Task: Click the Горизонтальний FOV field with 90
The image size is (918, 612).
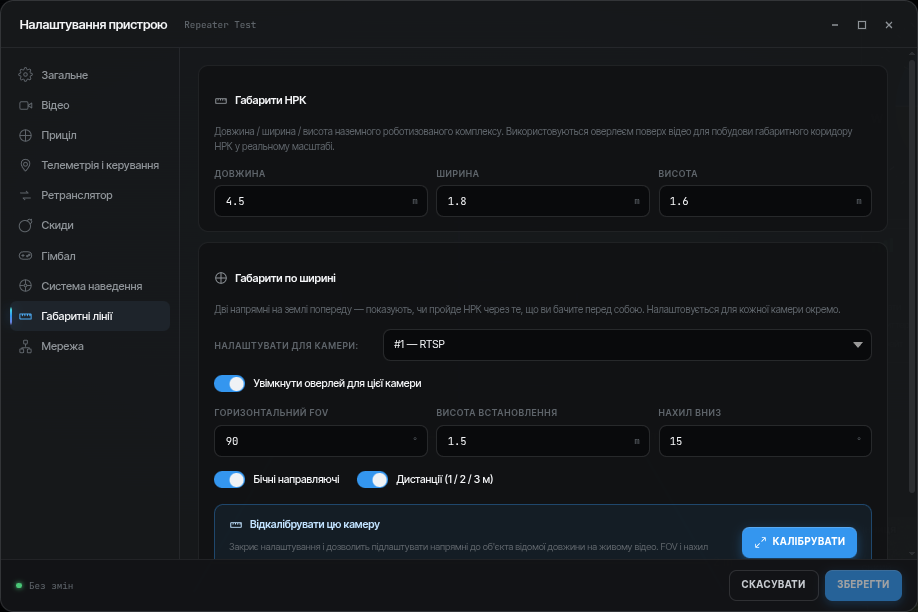Action: pyautogui.click(x=321, y=441)
